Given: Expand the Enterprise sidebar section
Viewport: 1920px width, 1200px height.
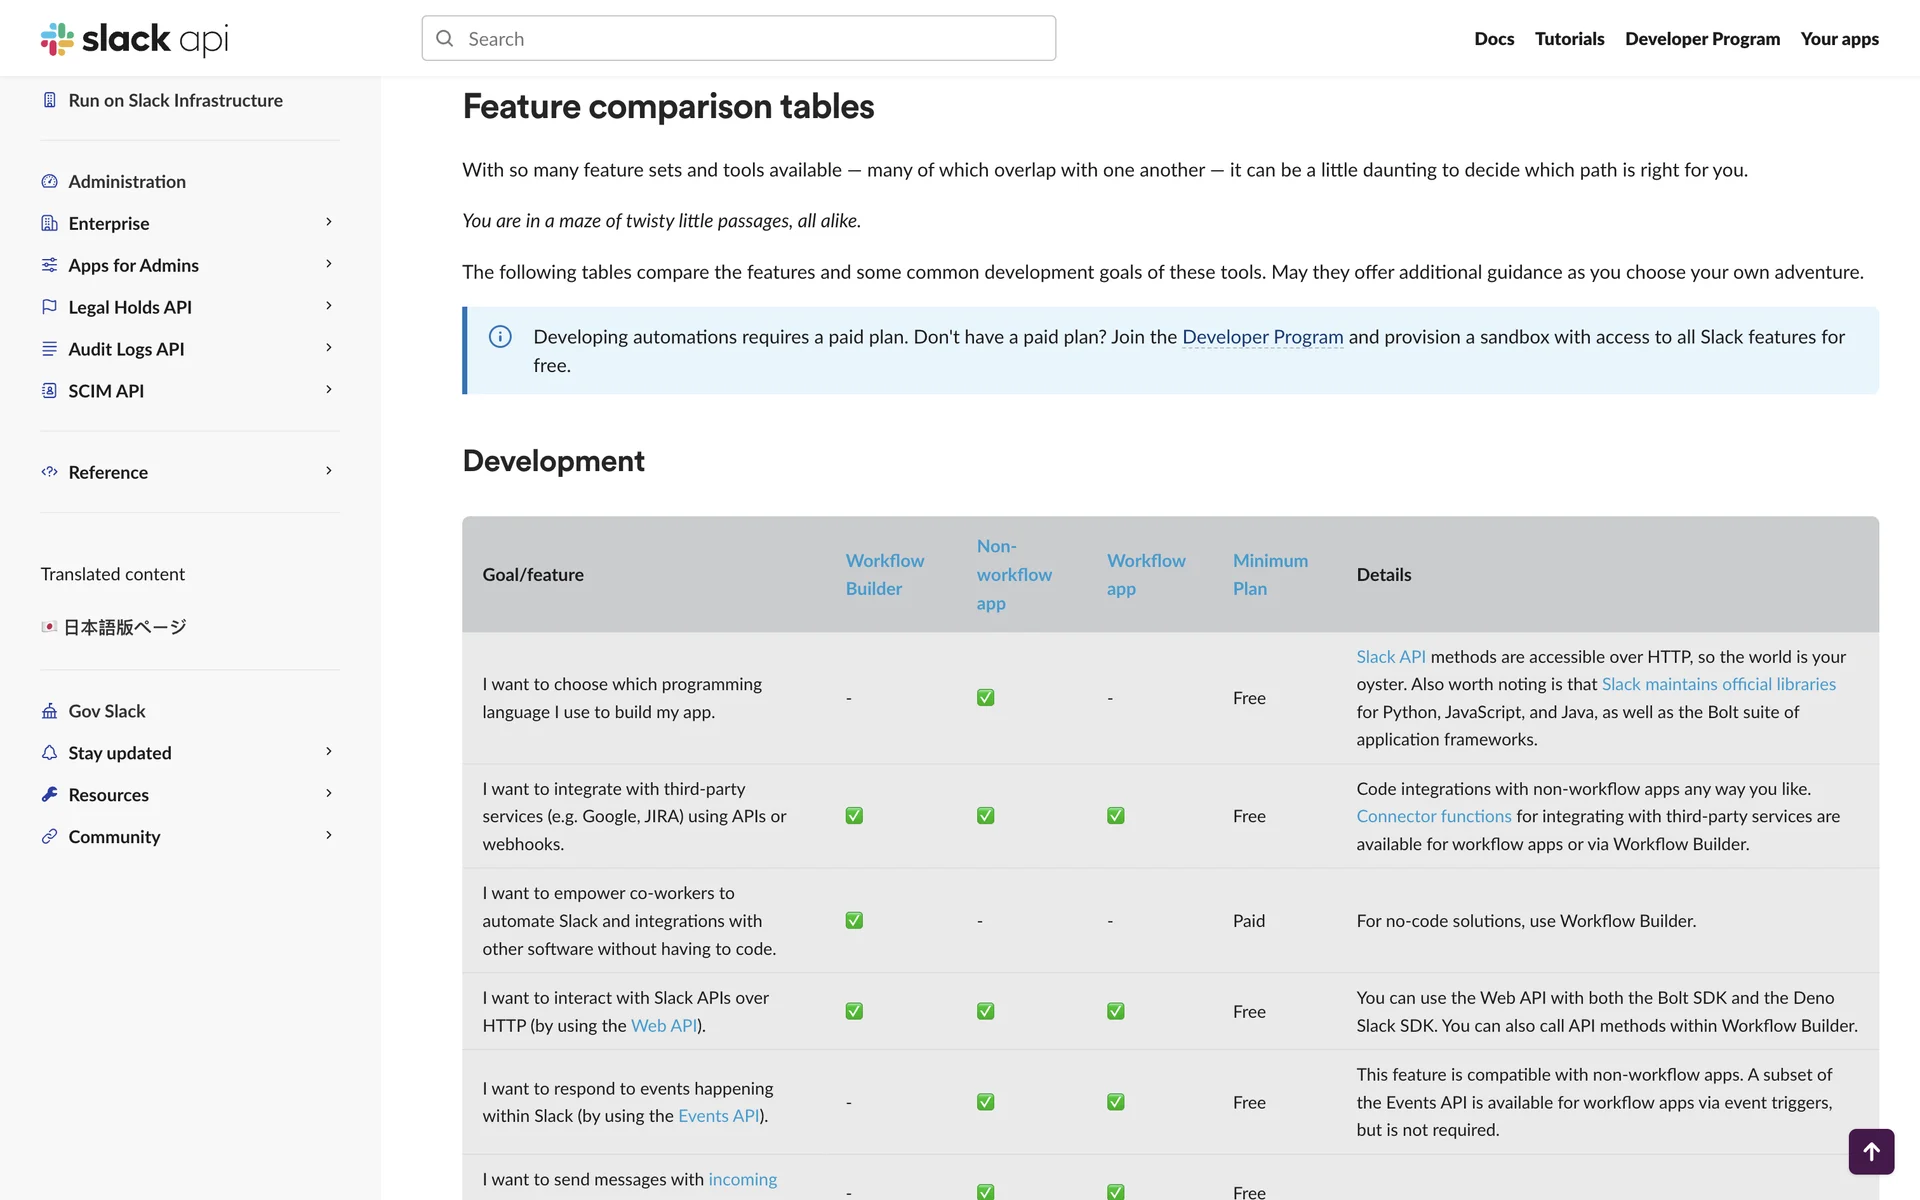Looking at the screenshot, I should (x=328, y=222).
